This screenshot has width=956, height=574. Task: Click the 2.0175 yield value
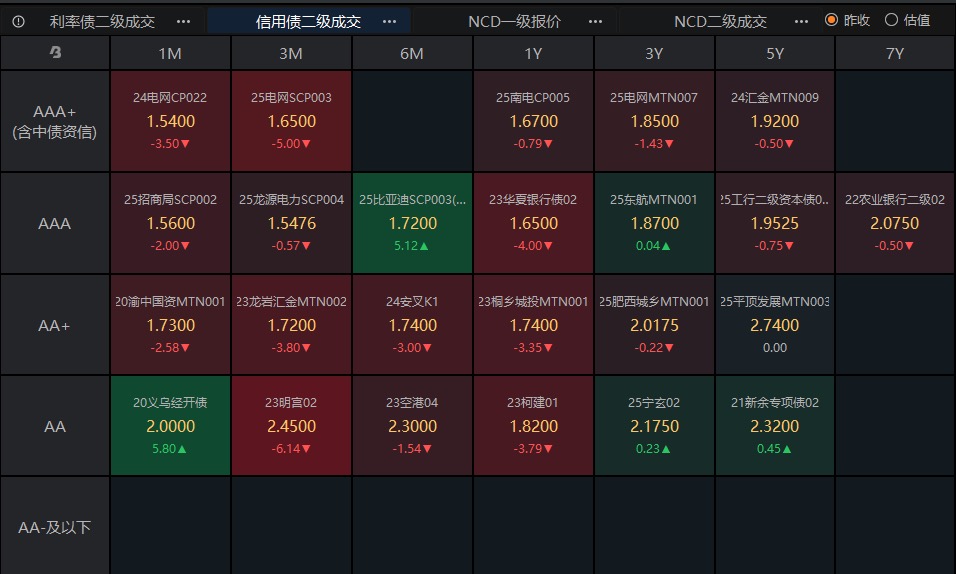coord(654,325)
